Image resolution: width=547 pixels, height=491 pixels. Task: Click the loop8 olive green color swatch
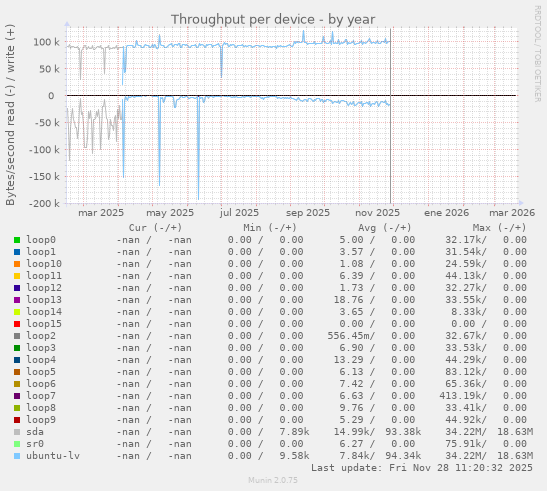[17, 408]
